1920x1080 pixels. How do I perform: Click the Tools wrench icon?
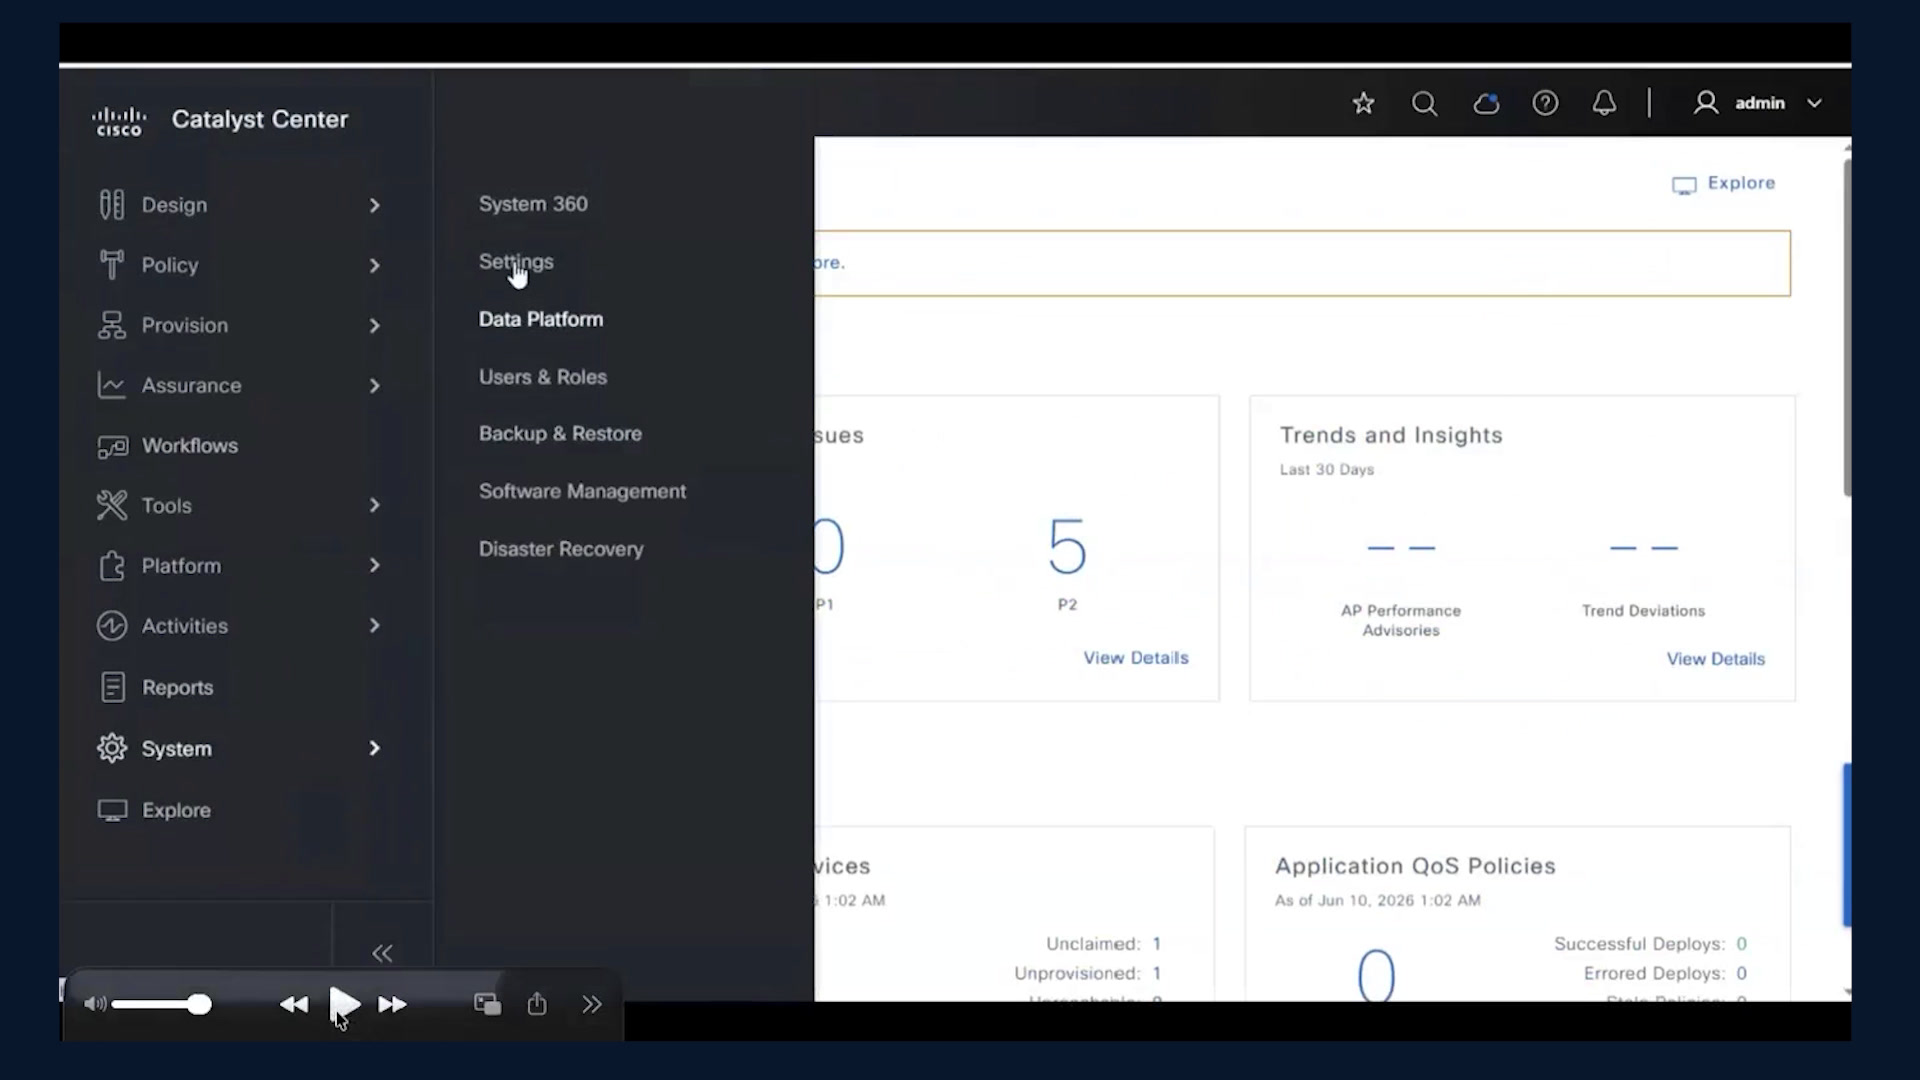(112, 505)
